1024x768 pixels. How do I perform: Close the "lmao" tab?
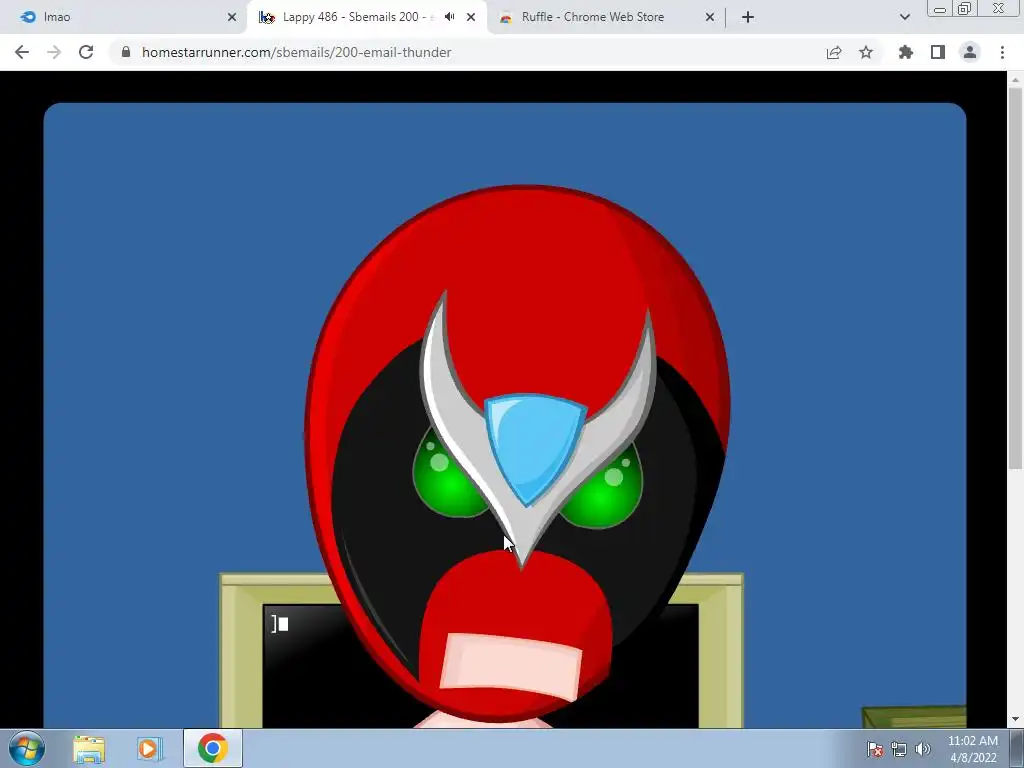click(x=232, y=17)
